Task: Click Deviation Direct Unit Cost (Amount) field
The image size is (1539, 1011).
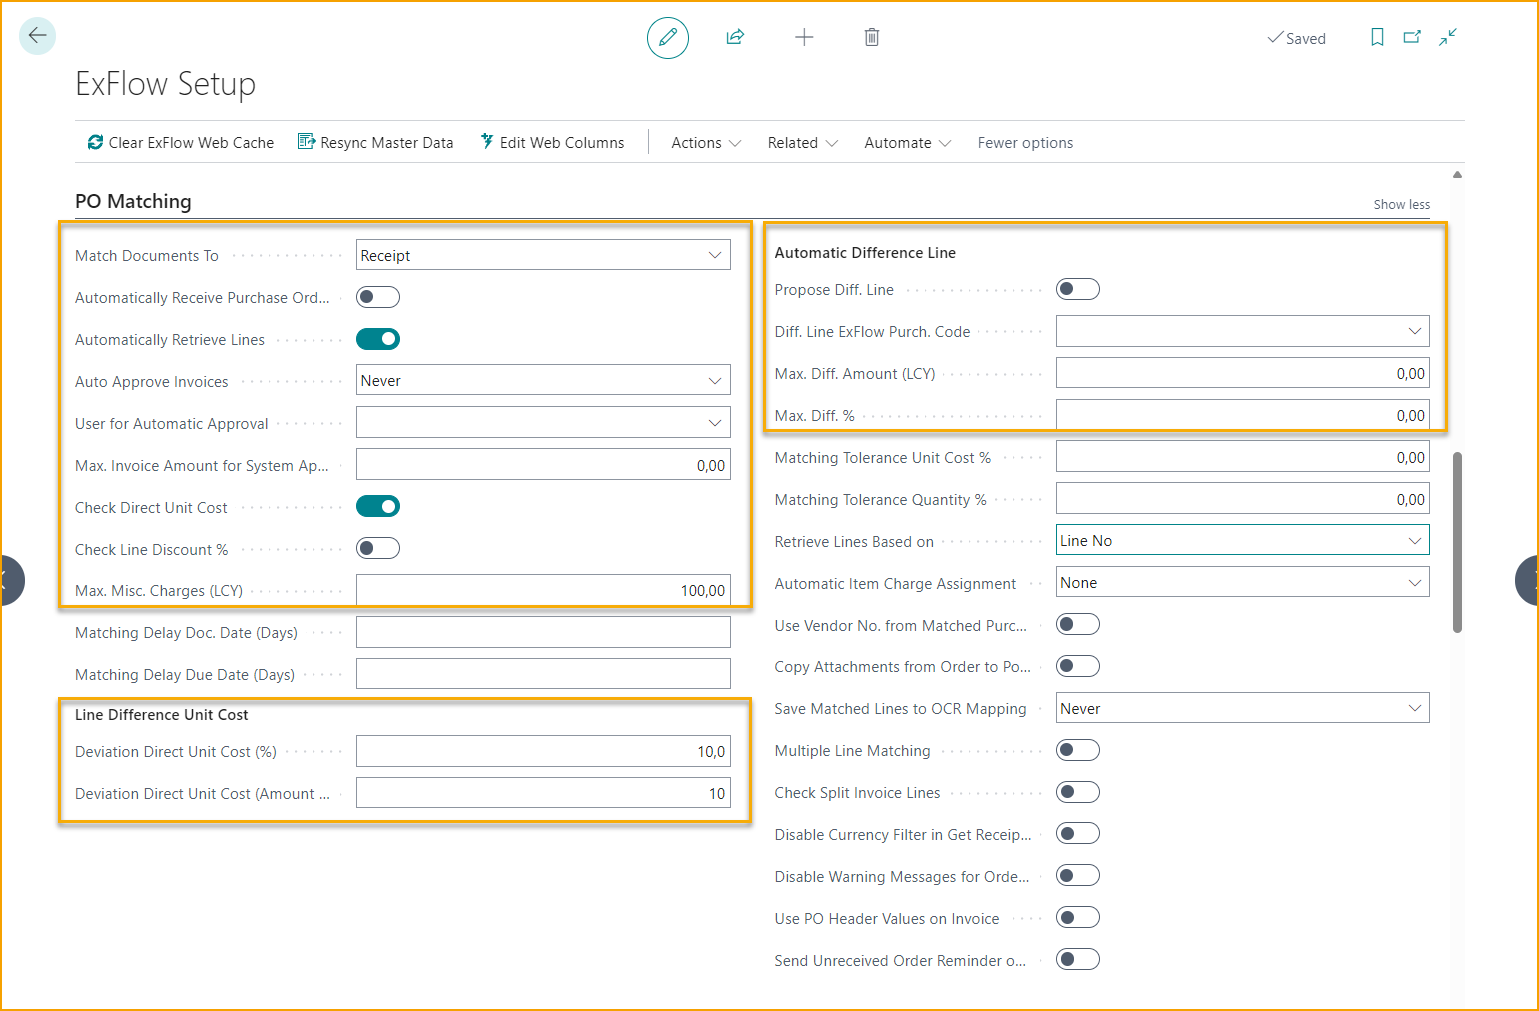Action: 543,793
